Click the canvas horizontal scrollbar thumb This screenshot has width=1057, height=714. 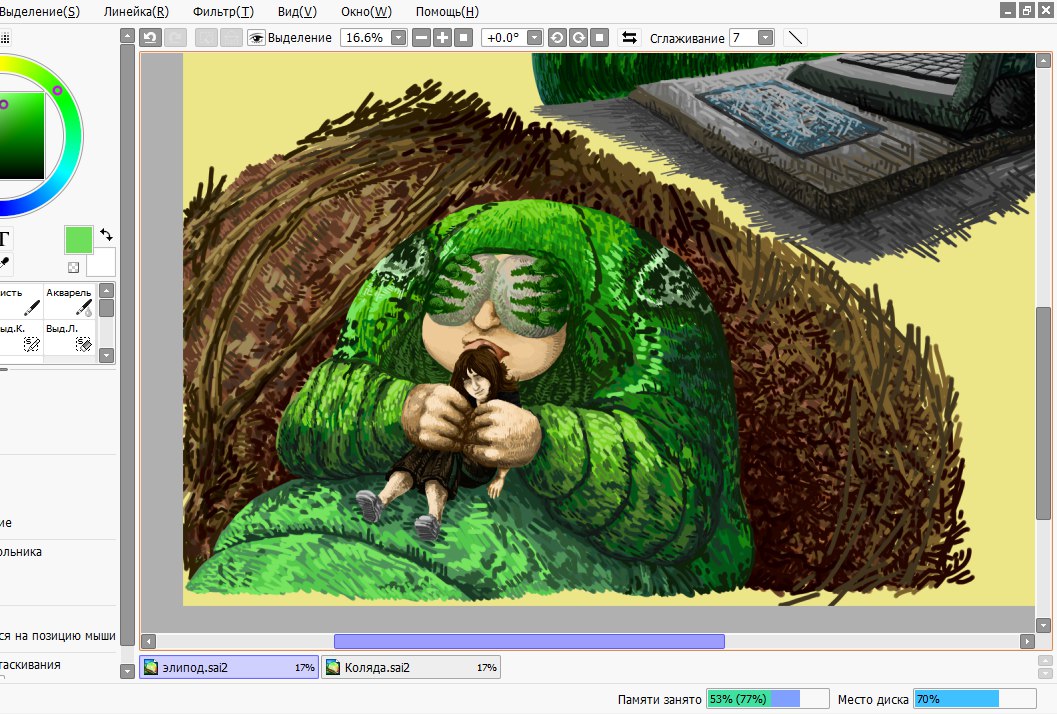529,641
